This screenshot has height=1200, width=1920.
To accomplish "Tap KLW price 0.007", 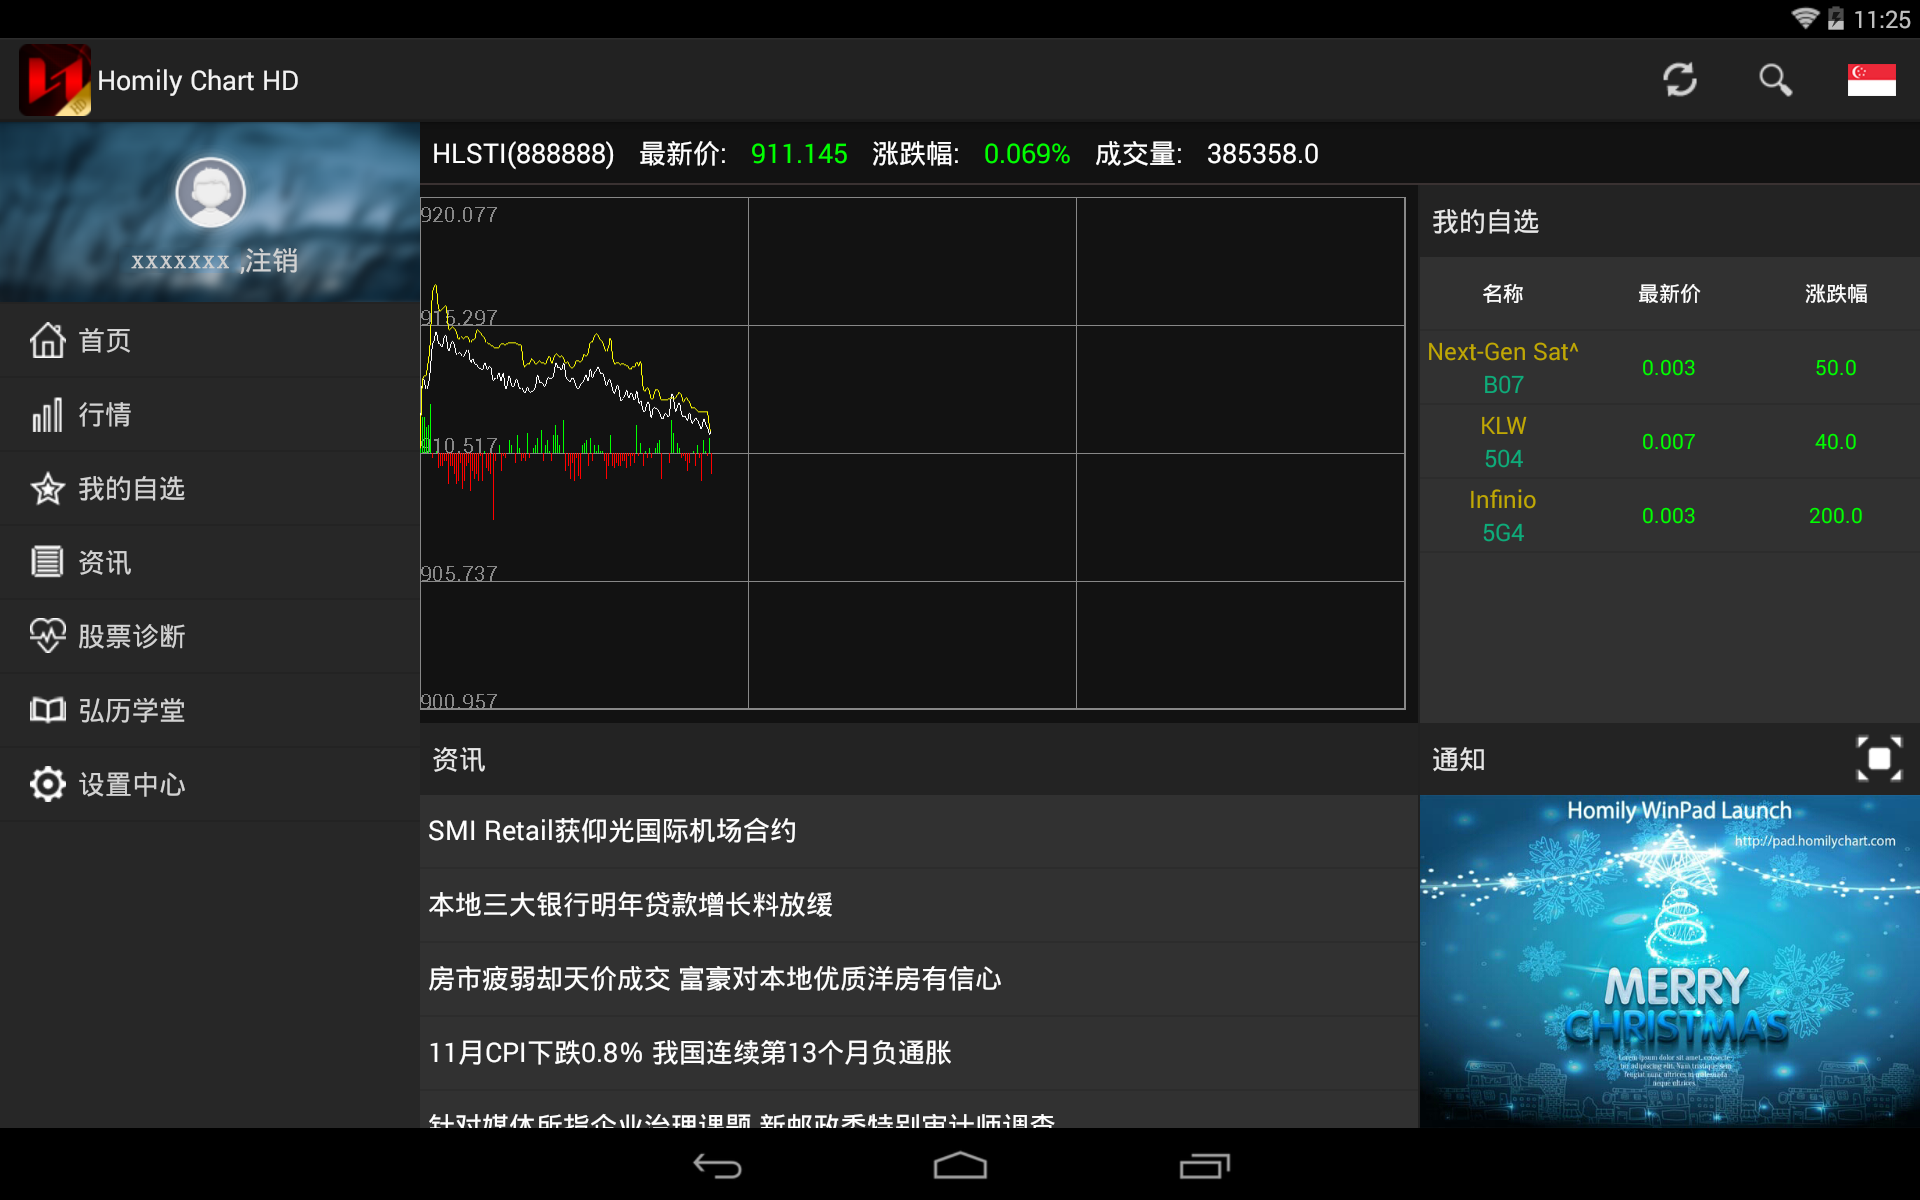I will (1668, 442).
